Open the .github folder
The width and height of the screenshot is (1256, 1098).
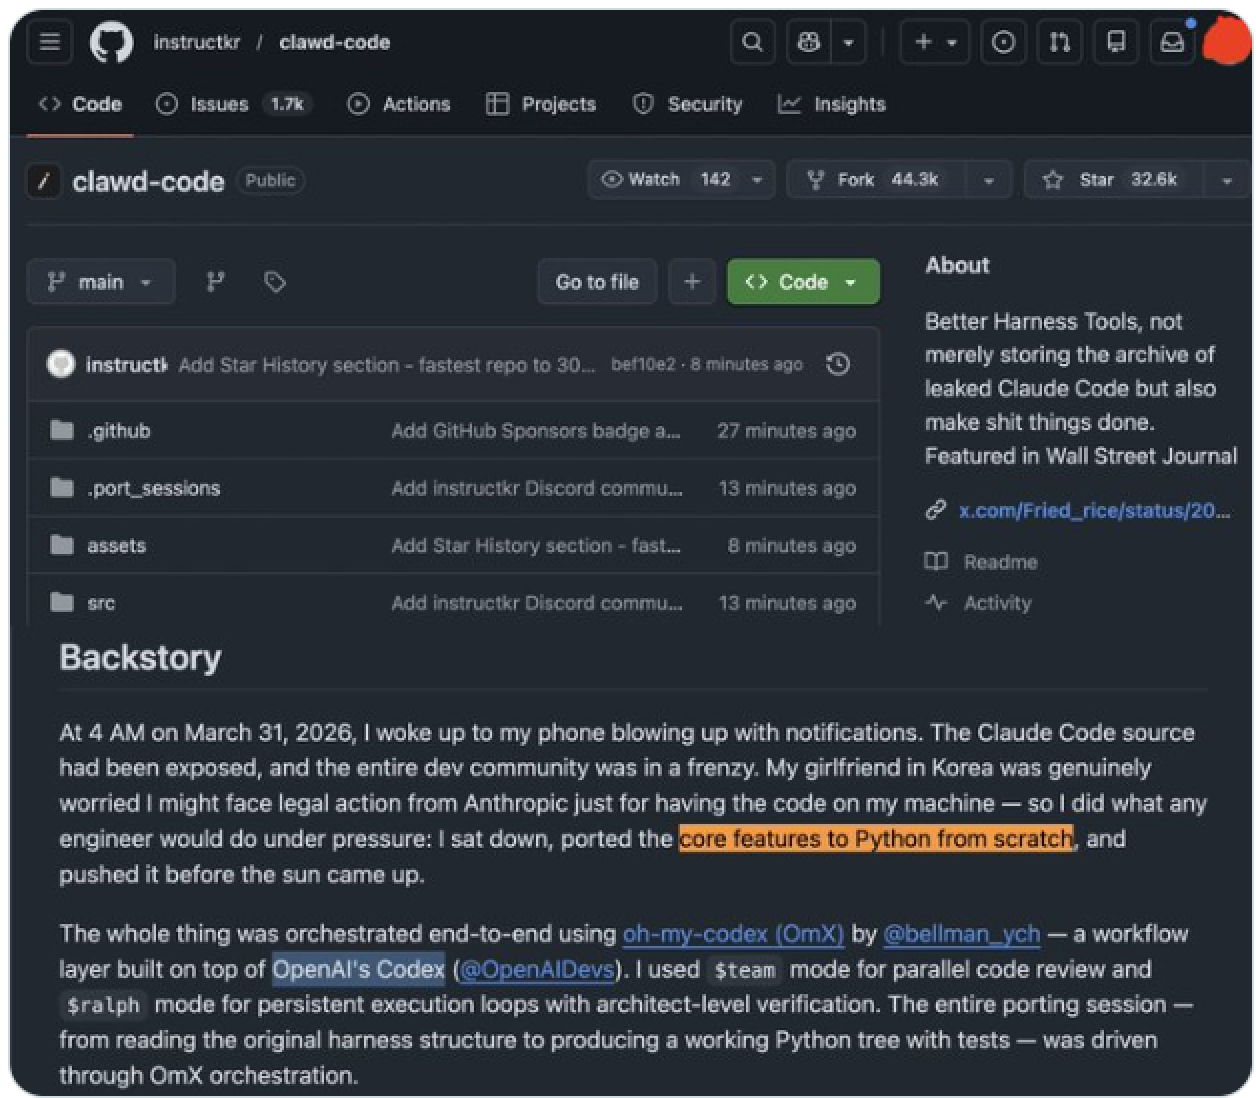click(x=118, y=431)
